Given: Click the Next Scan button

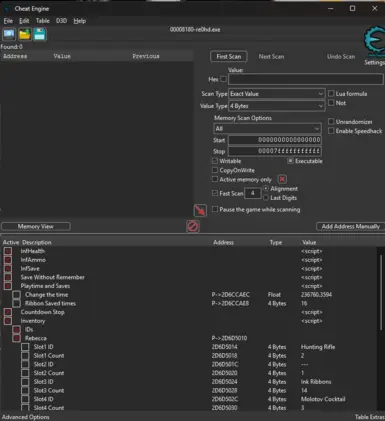Looking at the screenshot, I should [271, 57].
